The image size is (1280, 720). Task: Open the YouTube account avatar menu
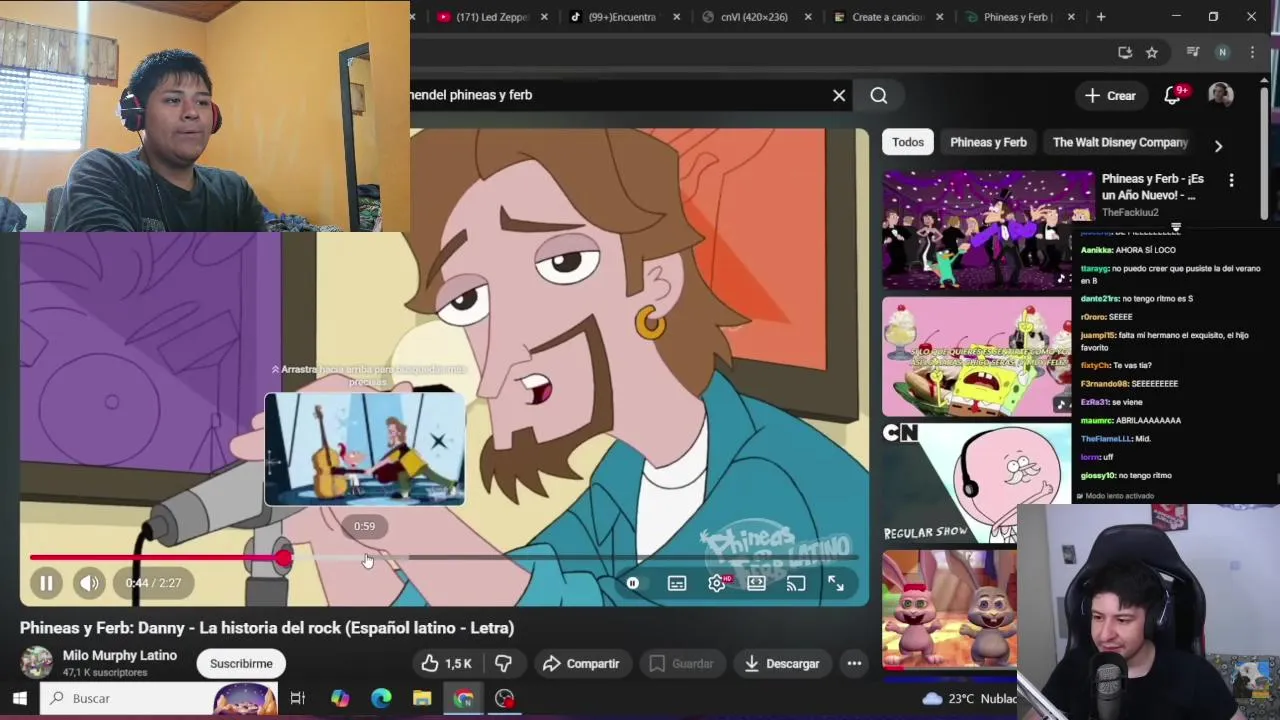pos(1220,95)
